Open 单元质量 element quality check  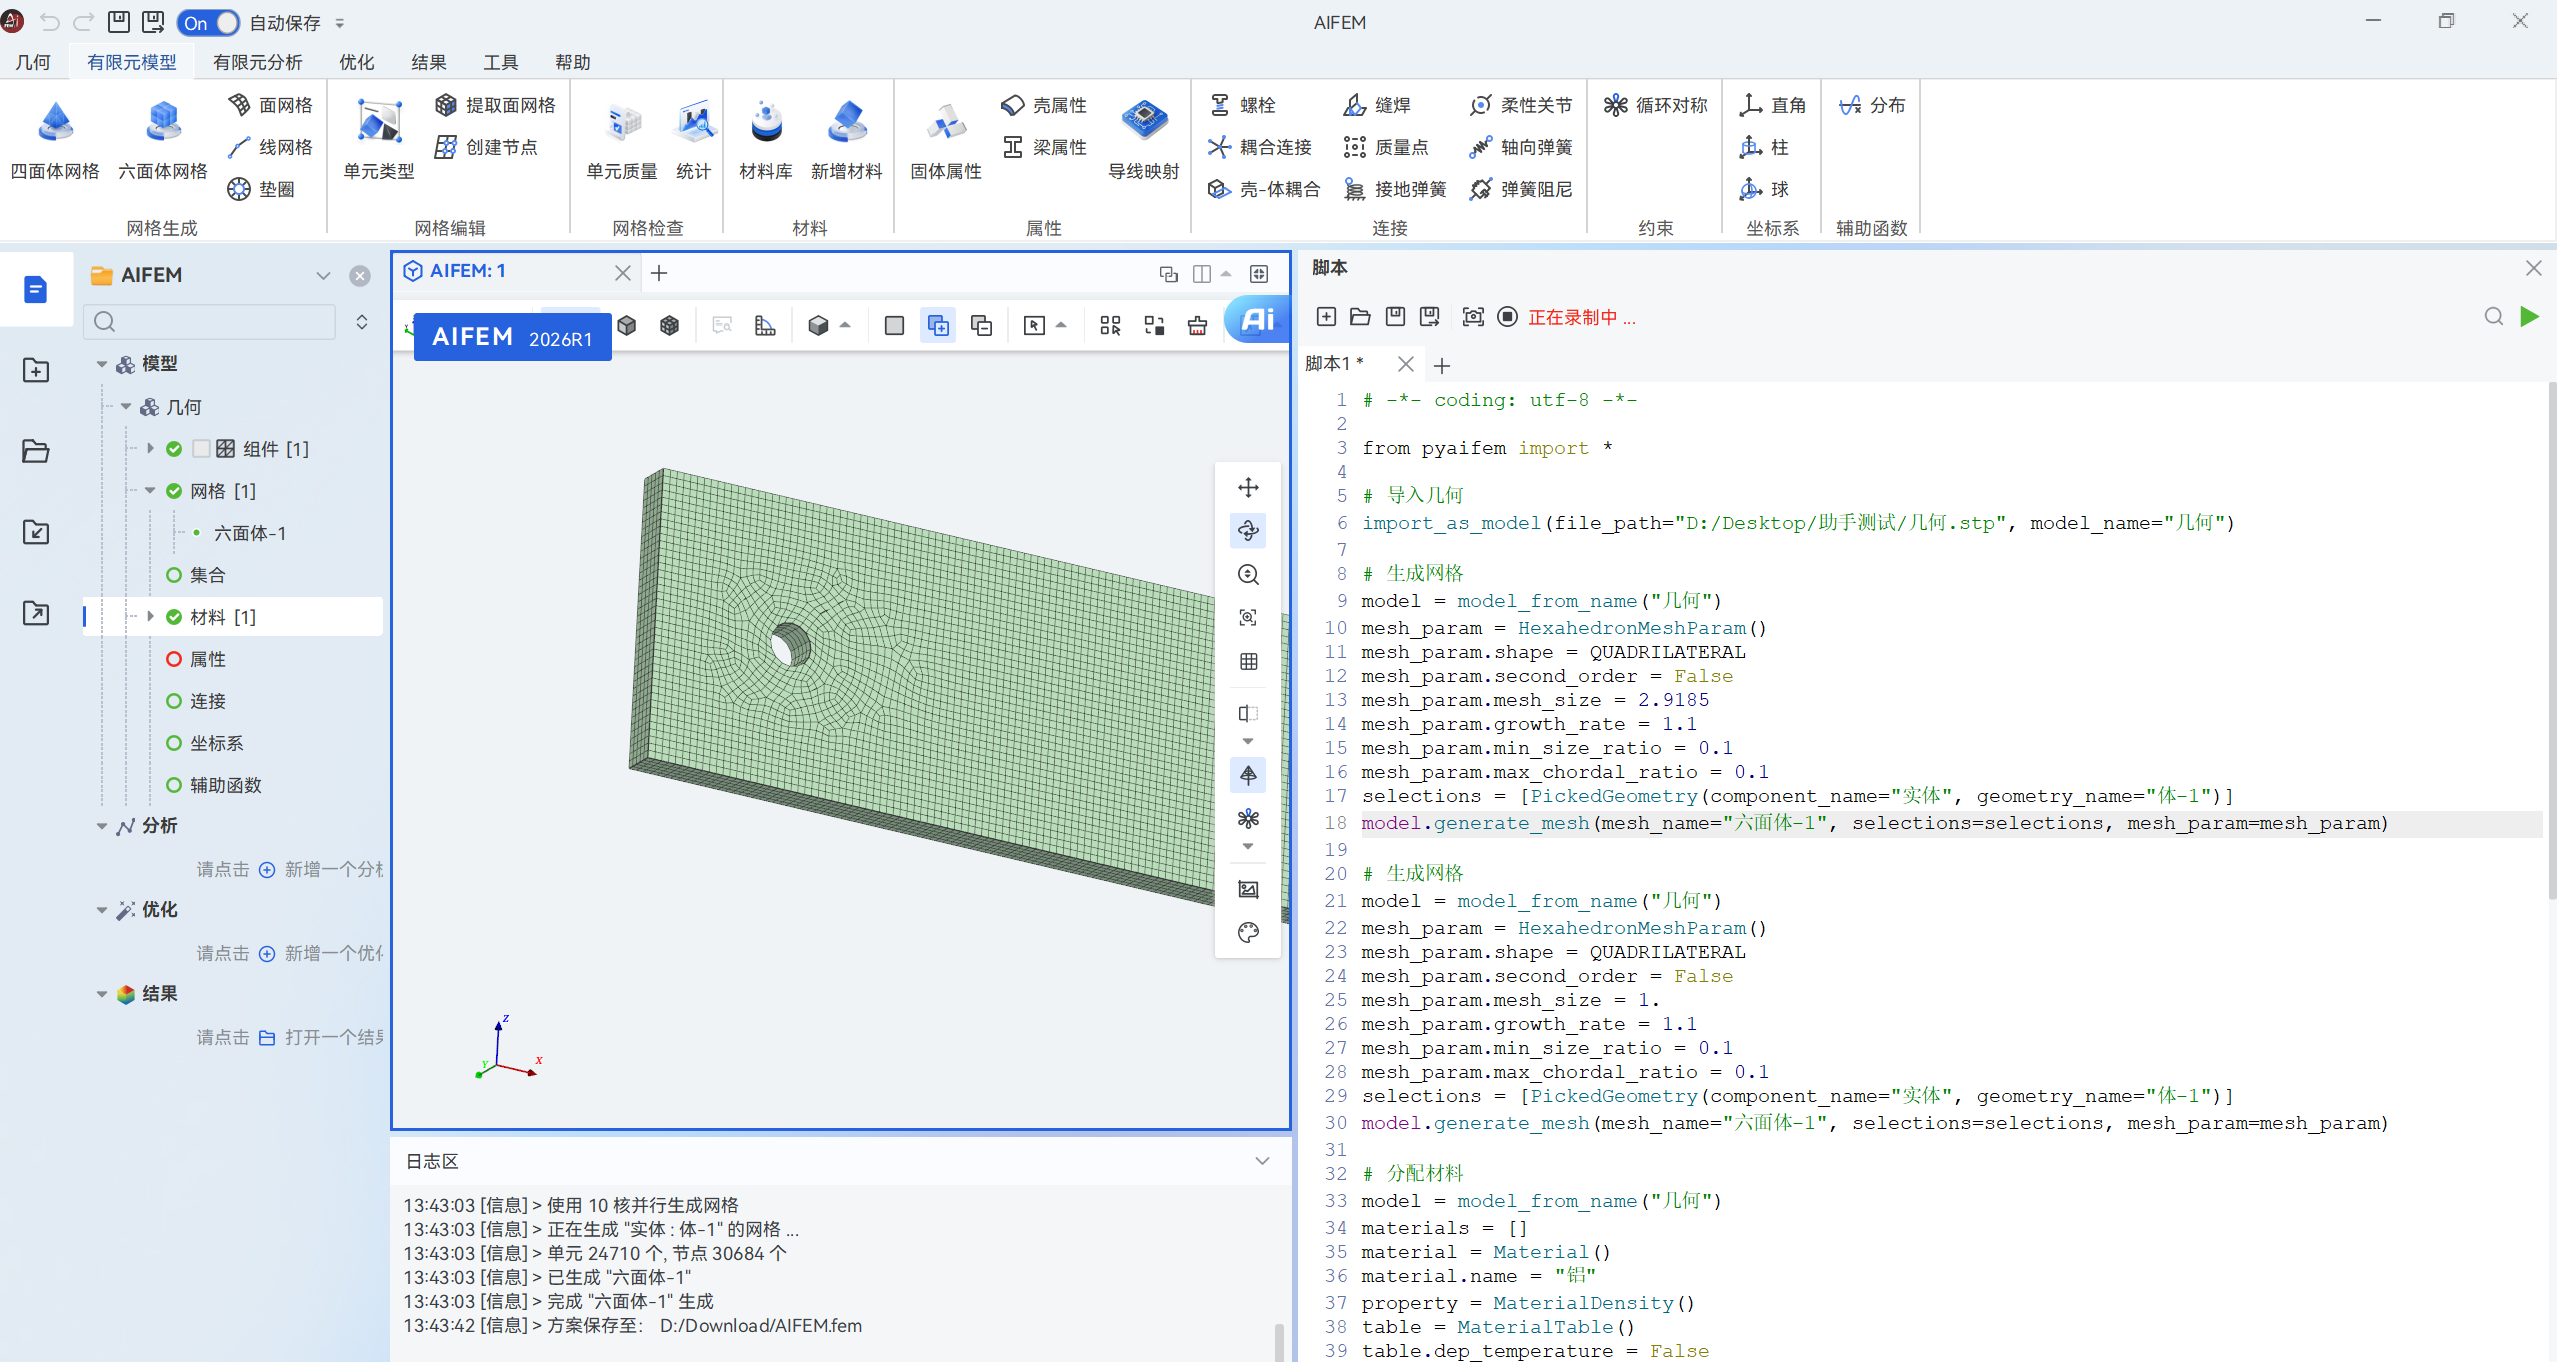tap(622, 140)
